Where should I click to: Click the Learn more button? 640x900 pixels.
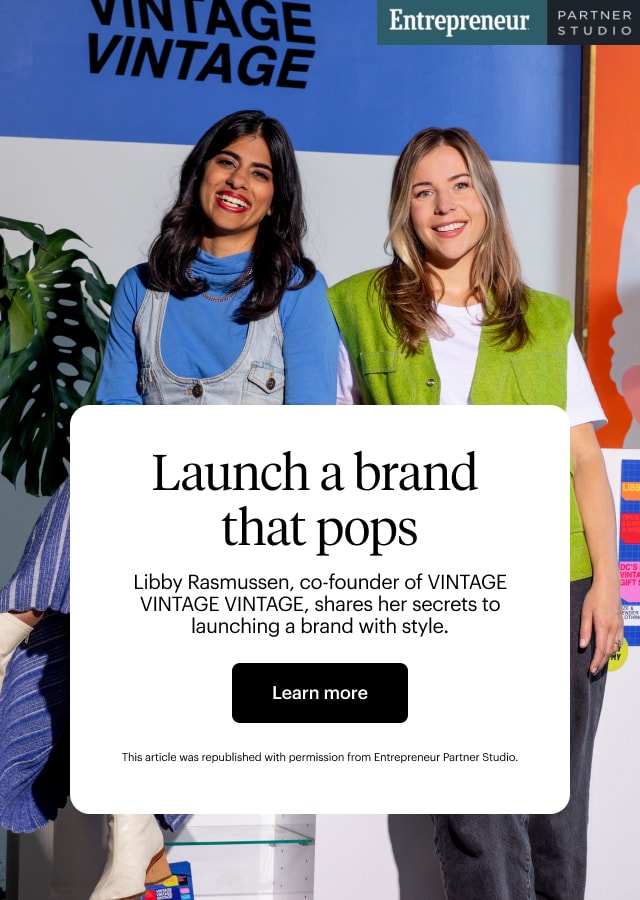click(x=320, y=692)
